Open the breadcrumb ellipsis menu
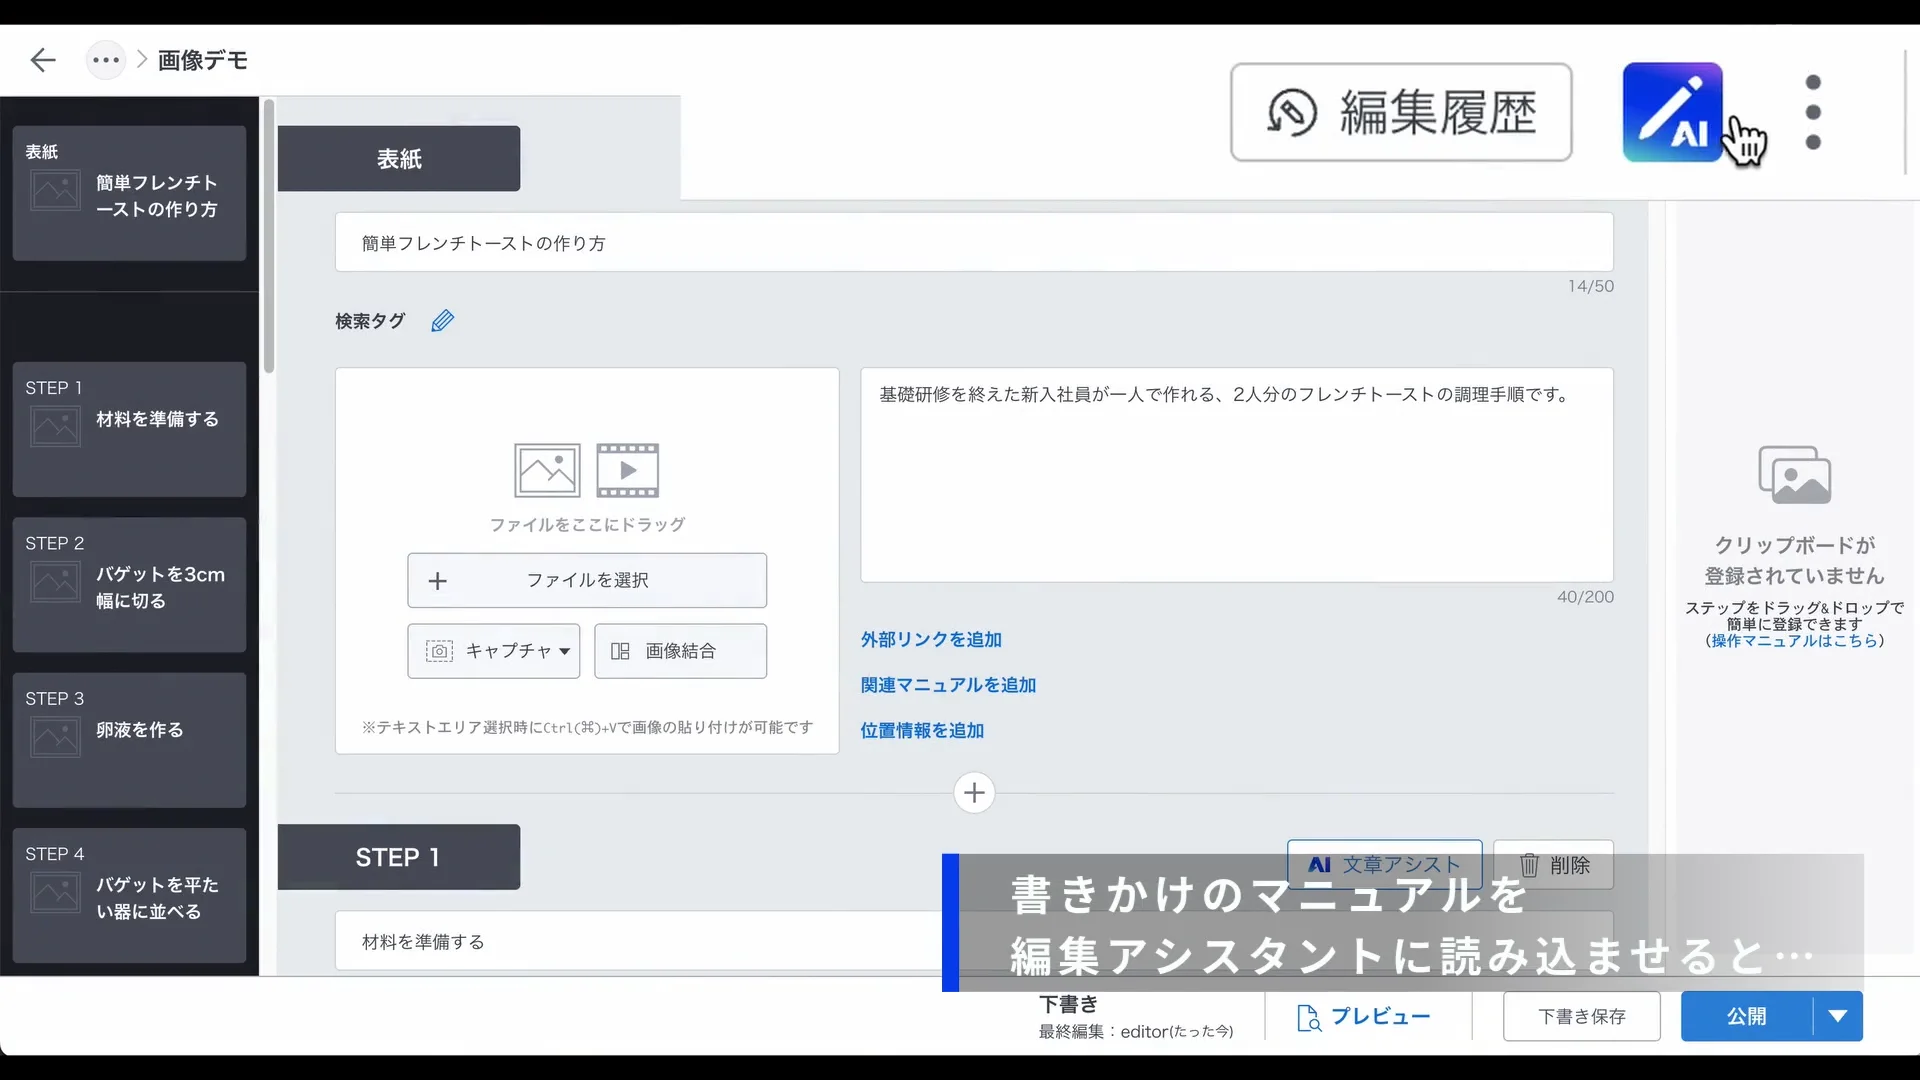1920x1080 pixels. (x=105, y=60)
